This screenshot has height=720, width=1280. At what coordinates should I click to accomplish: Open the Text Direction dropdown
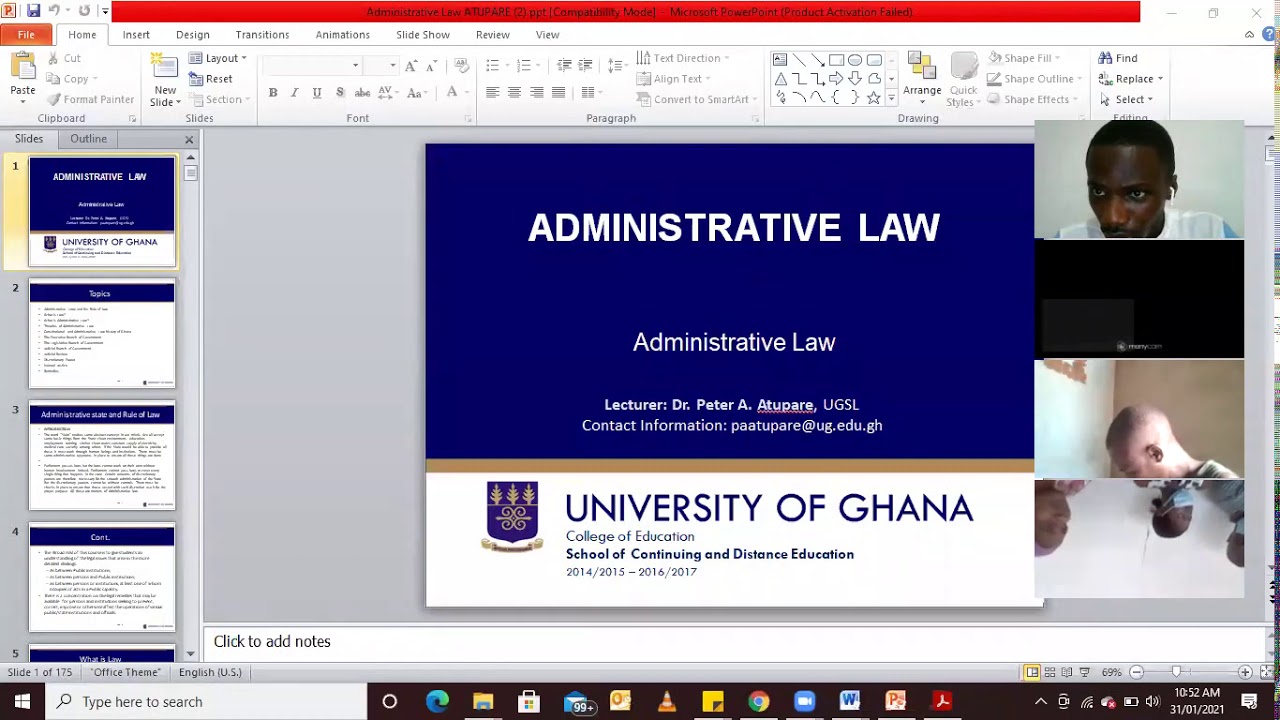click(x=683, y=58)
